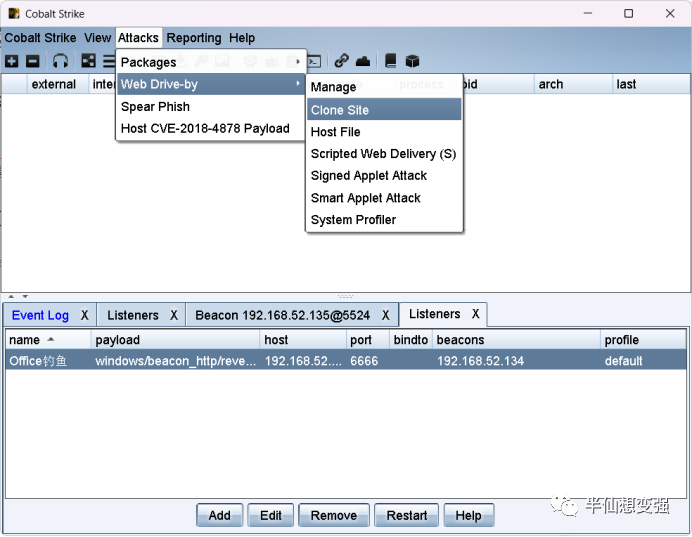Click the Restart listener button
The image size is (692, 537).
click(406, 515)
